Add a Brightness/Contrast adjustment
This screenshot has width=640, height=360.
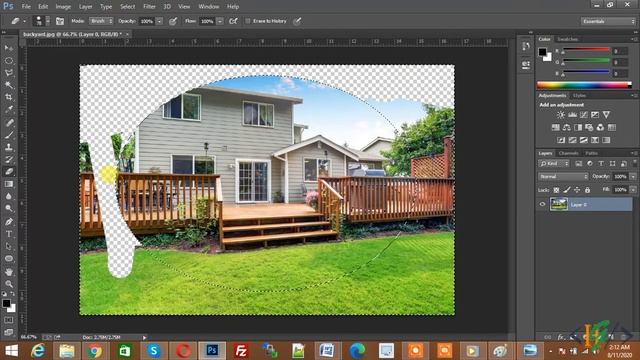tap(561, 115)
